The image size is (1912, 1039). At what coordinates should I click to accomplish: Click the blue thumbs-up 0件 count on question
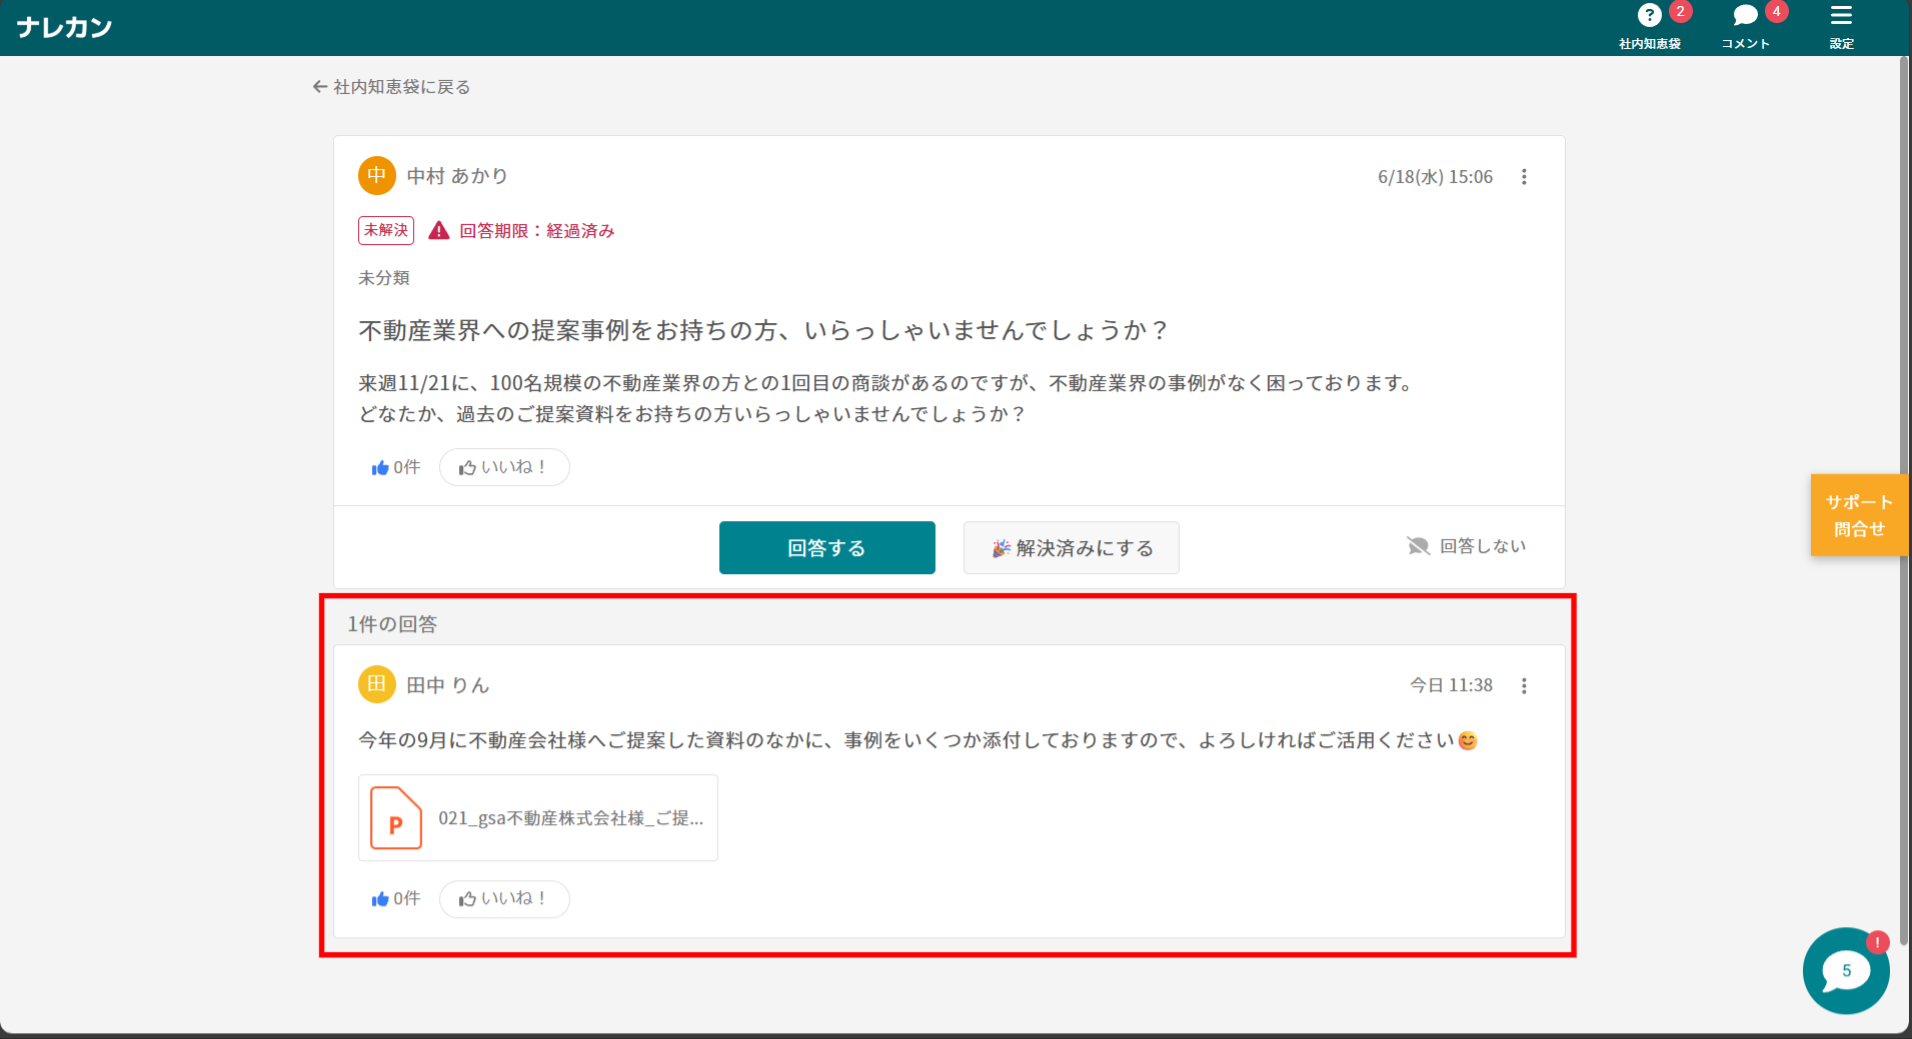396,467
